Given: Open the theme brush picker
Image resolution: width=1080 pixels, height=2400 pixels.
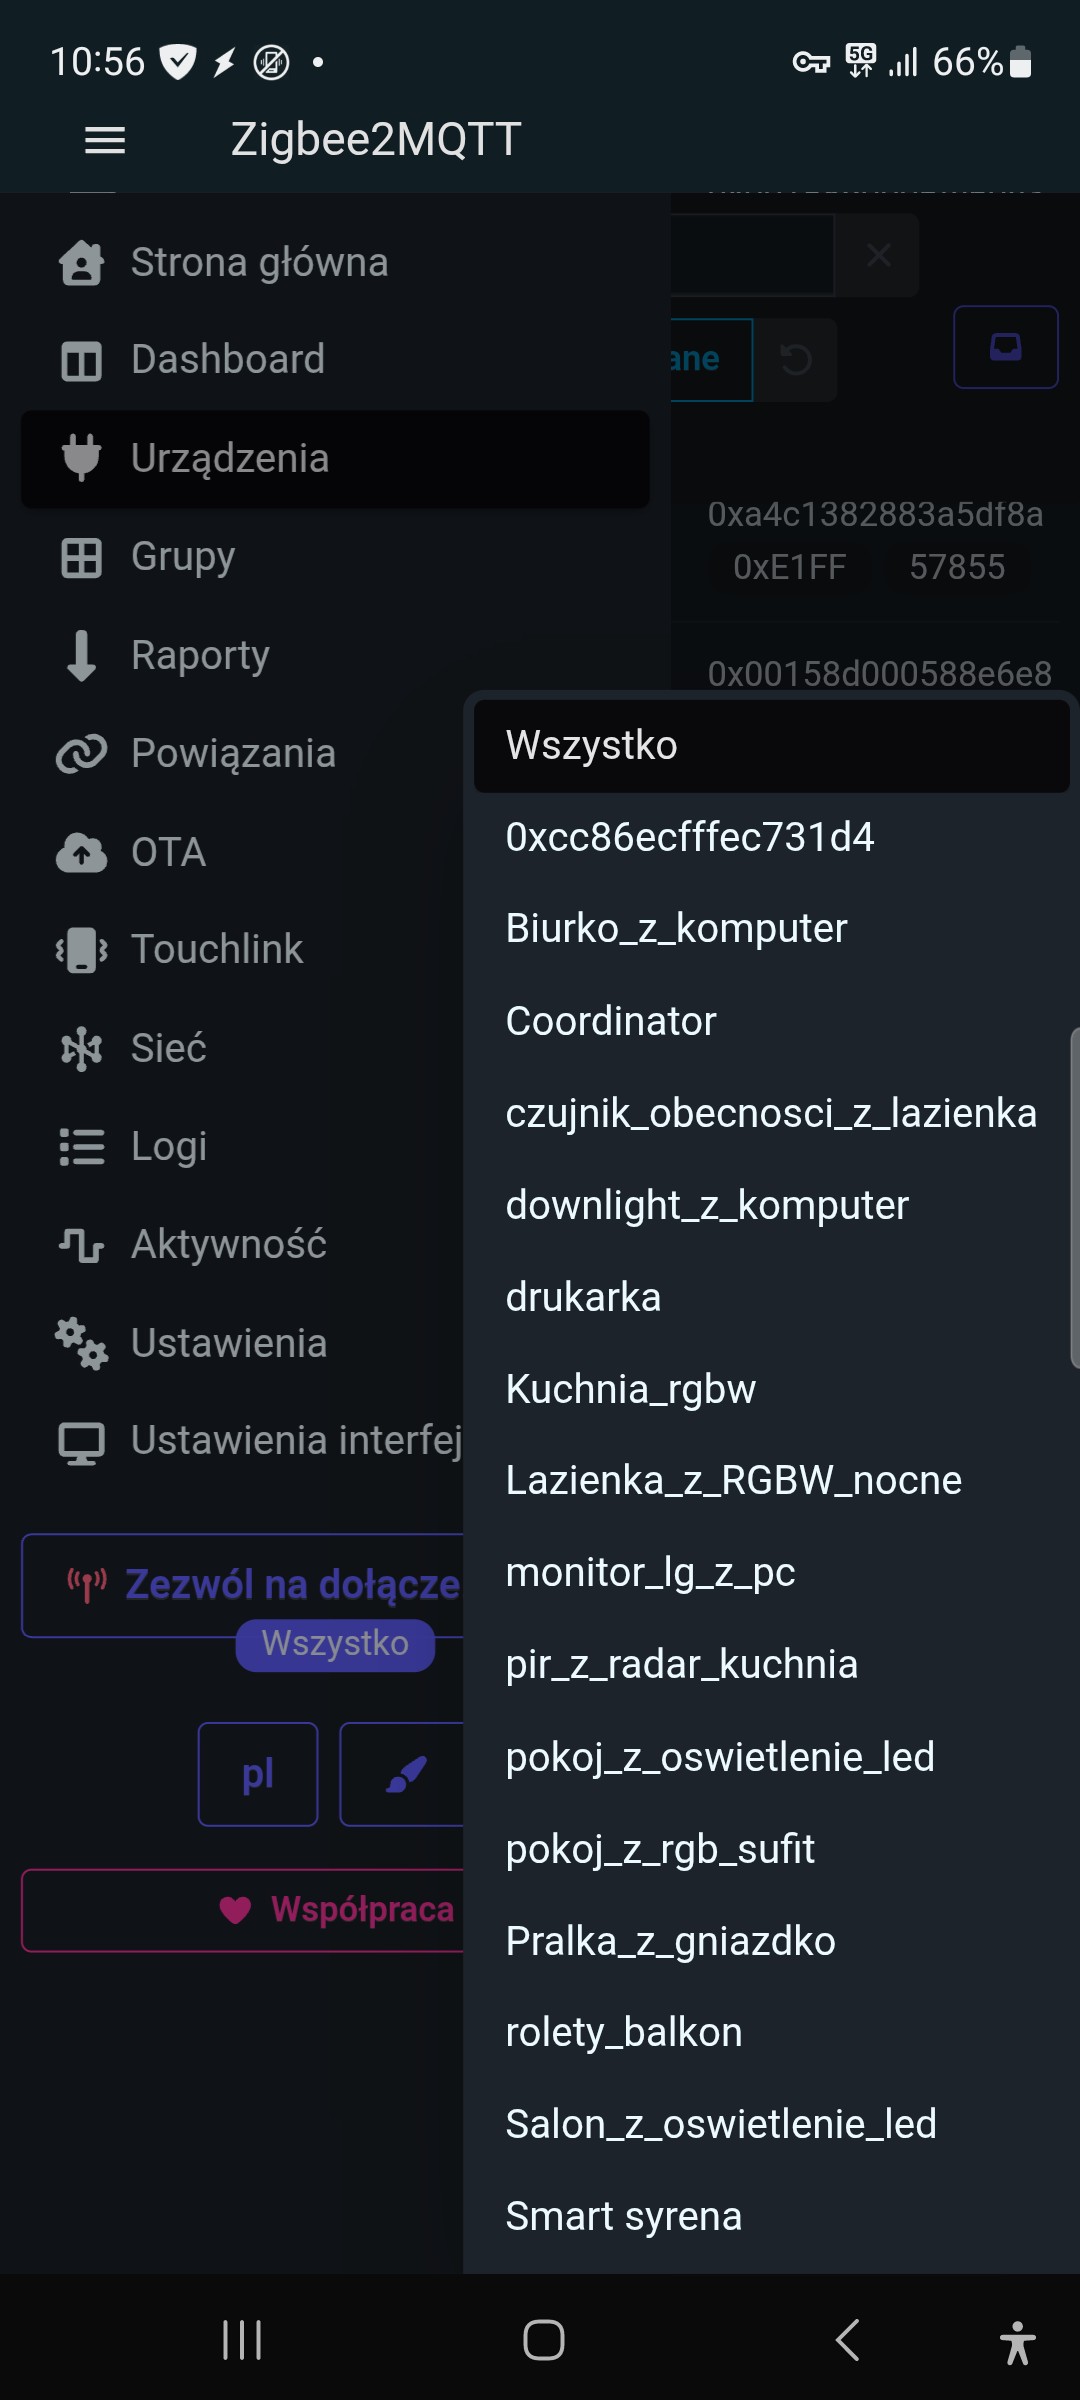Looking at the screenshot, I should pyautogui.click(x=405, y=1774).
